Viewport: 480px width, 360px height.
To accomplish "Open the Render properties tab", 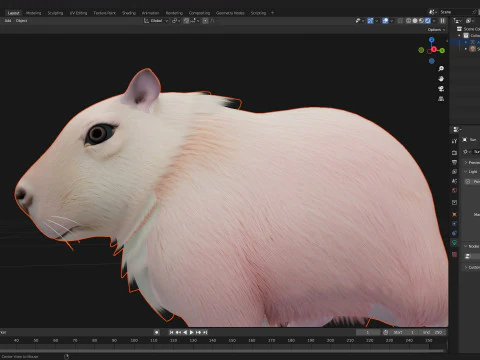I will [454, 153].
